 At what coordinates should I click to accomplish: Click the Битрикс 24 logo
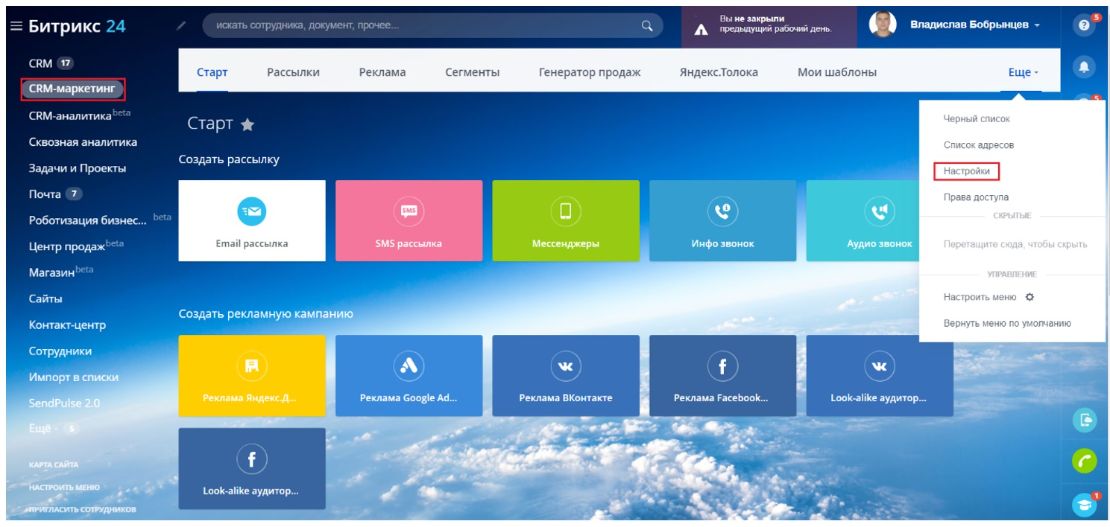coord(76,26)
